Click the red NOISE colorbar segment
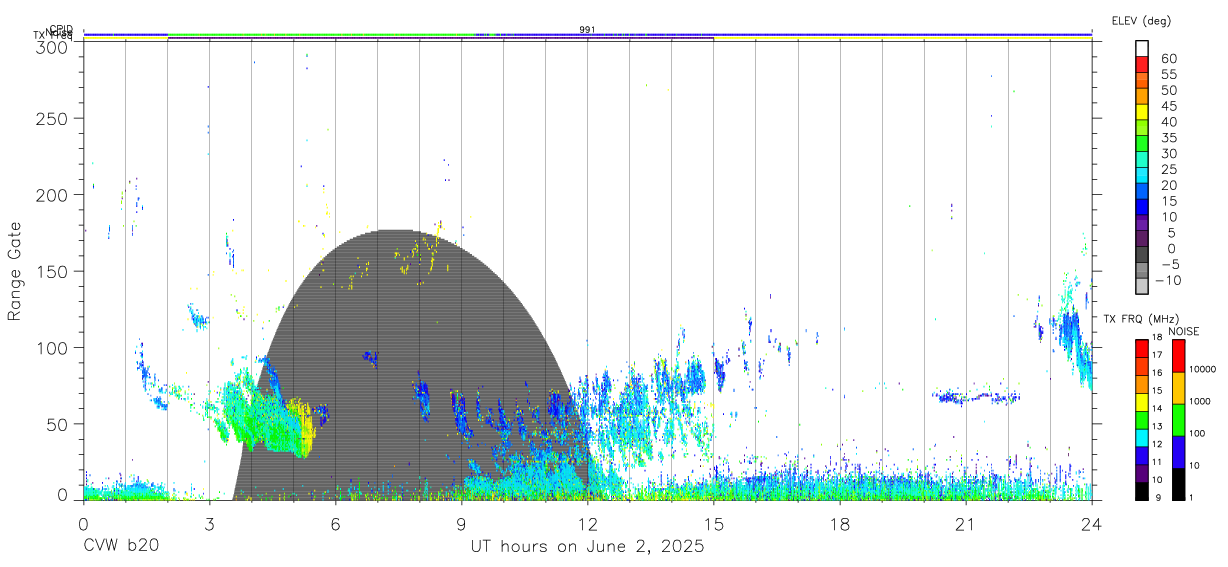The image size is (1228, 567). [x=1179, y=356]
